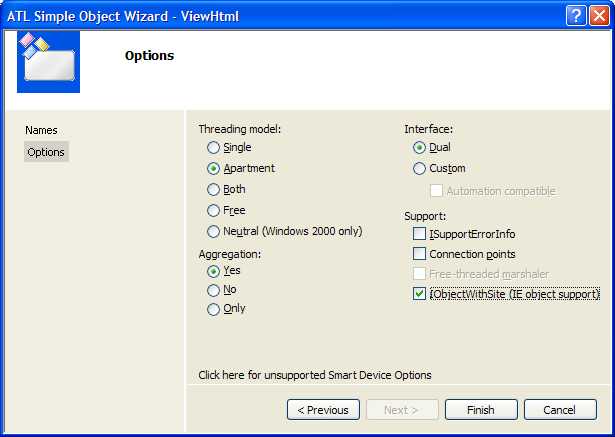
Task: Click Finish to complete the wizard
Action: [x=481, y=410]
